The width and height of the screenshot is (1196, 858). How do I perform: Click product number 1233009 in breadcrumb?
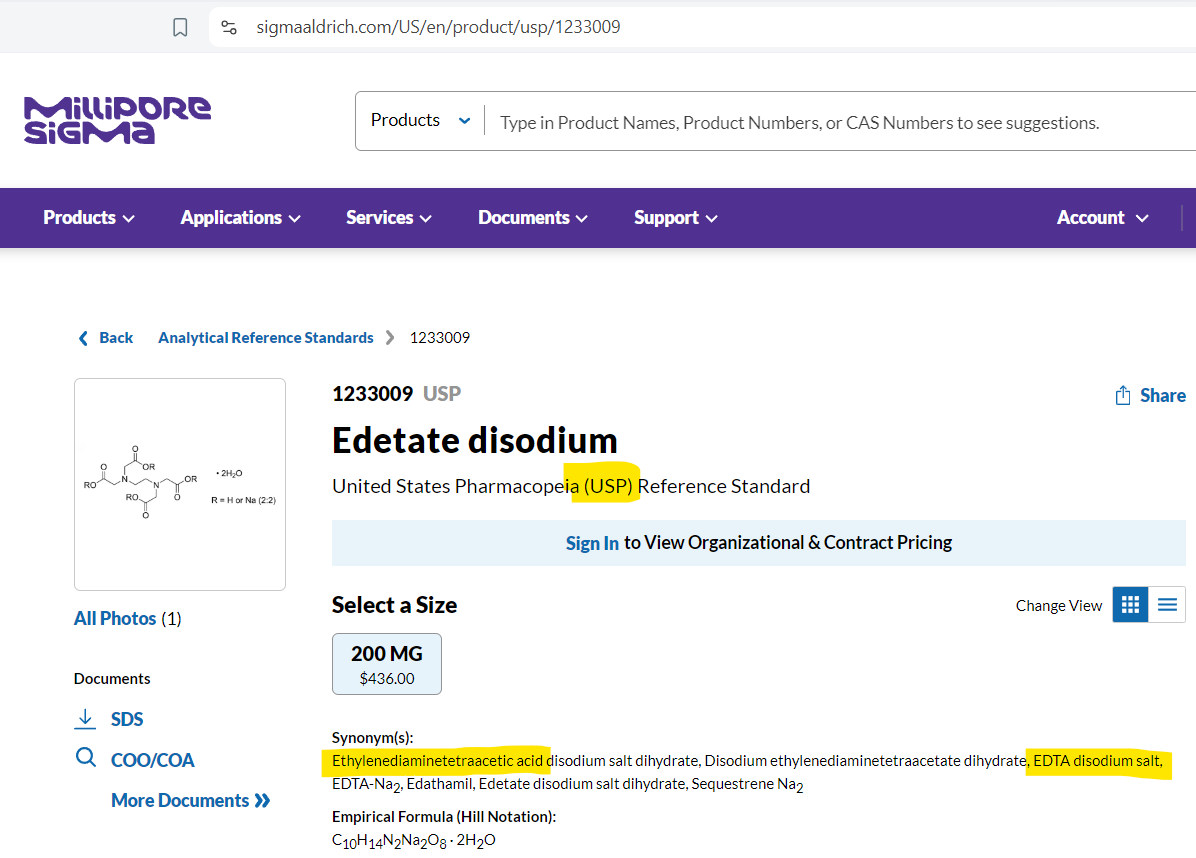tap(440, 338)
